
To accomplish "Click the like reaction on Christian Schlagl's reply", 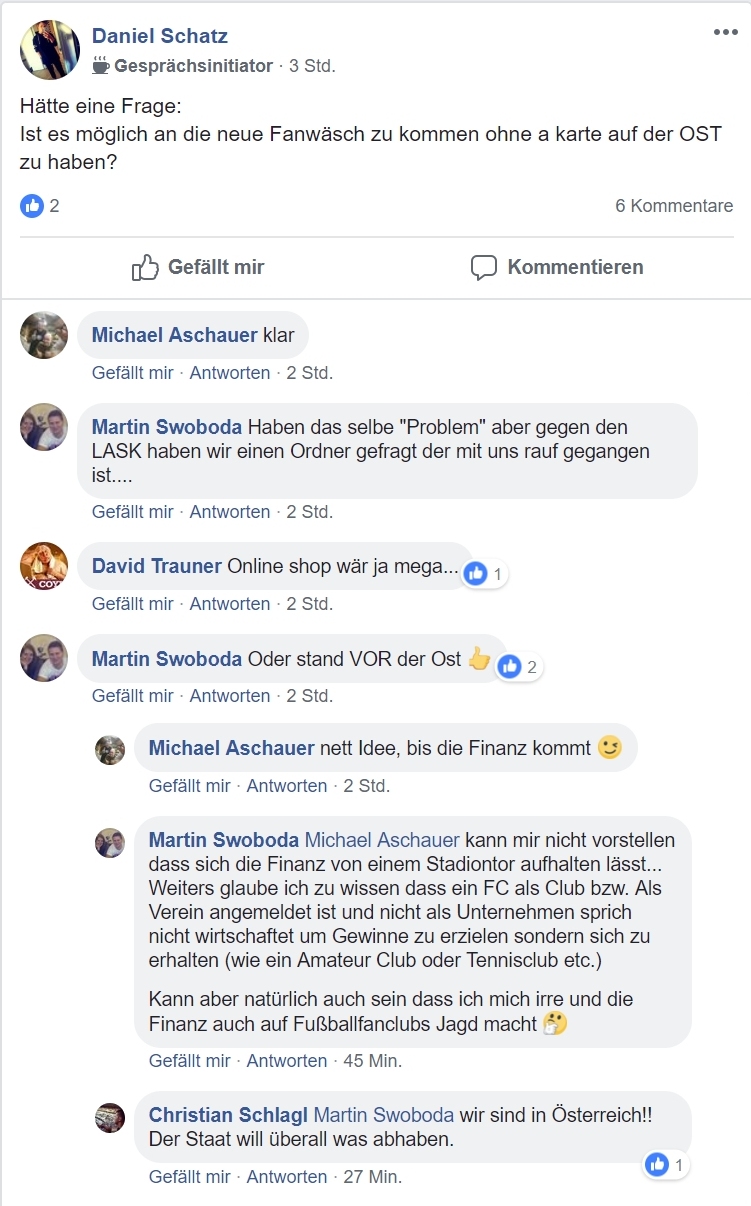I will [x=658, y=1164].
